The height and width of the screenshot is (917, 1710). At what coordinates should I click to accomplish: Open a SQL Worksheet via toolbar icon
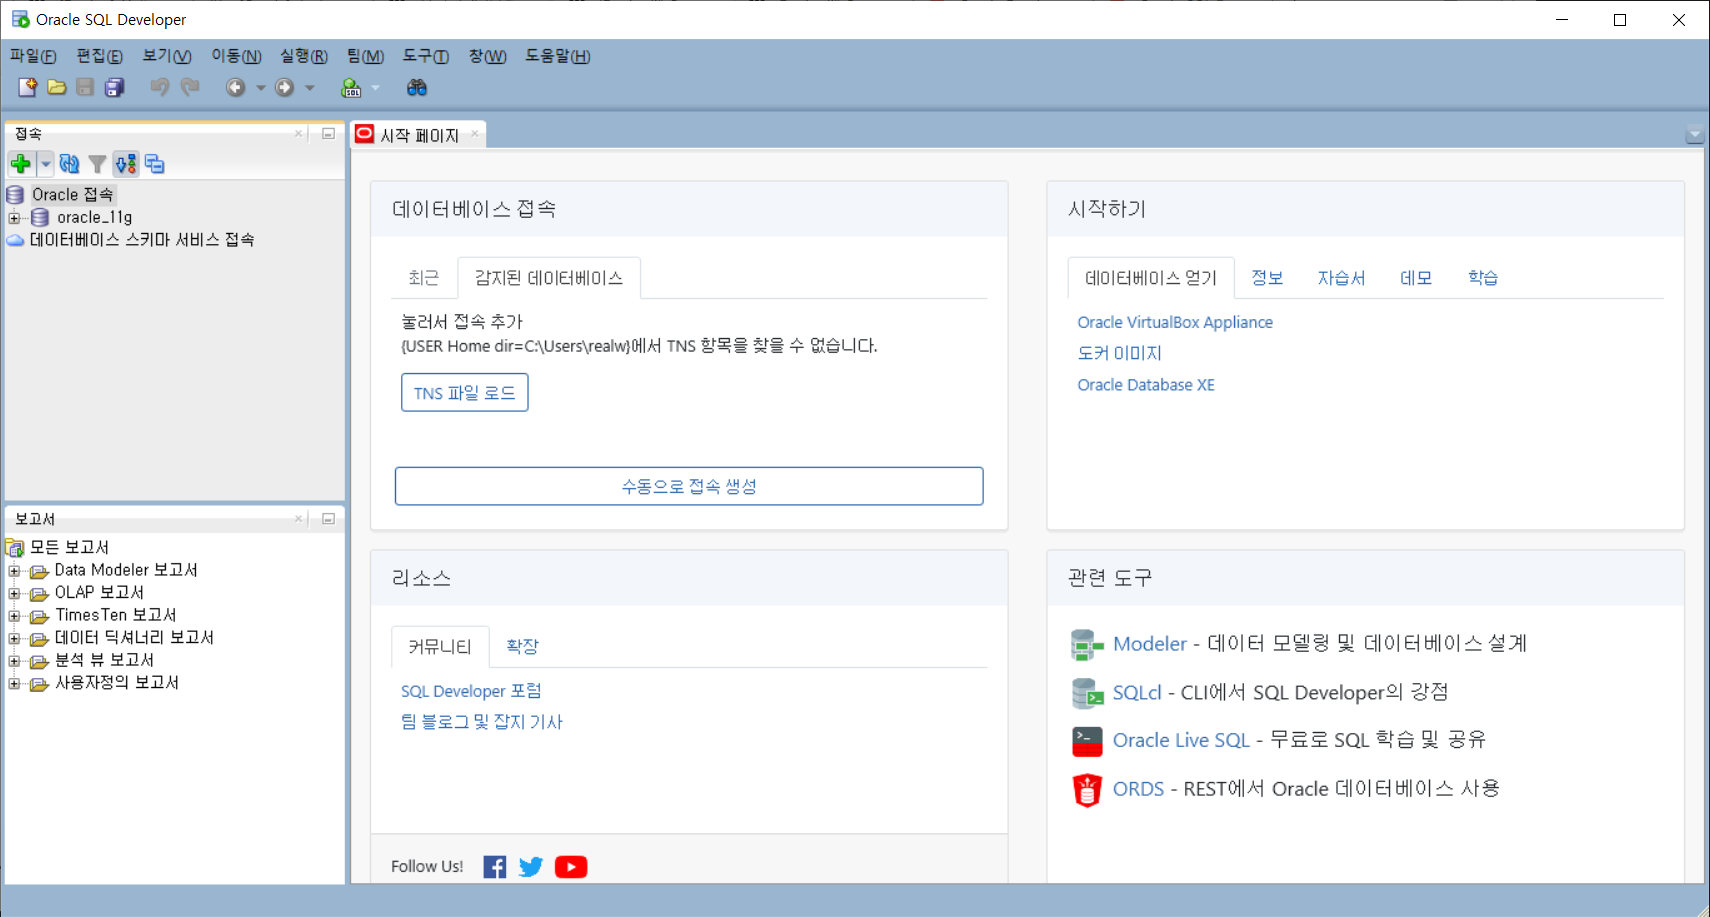pos(351,87)
